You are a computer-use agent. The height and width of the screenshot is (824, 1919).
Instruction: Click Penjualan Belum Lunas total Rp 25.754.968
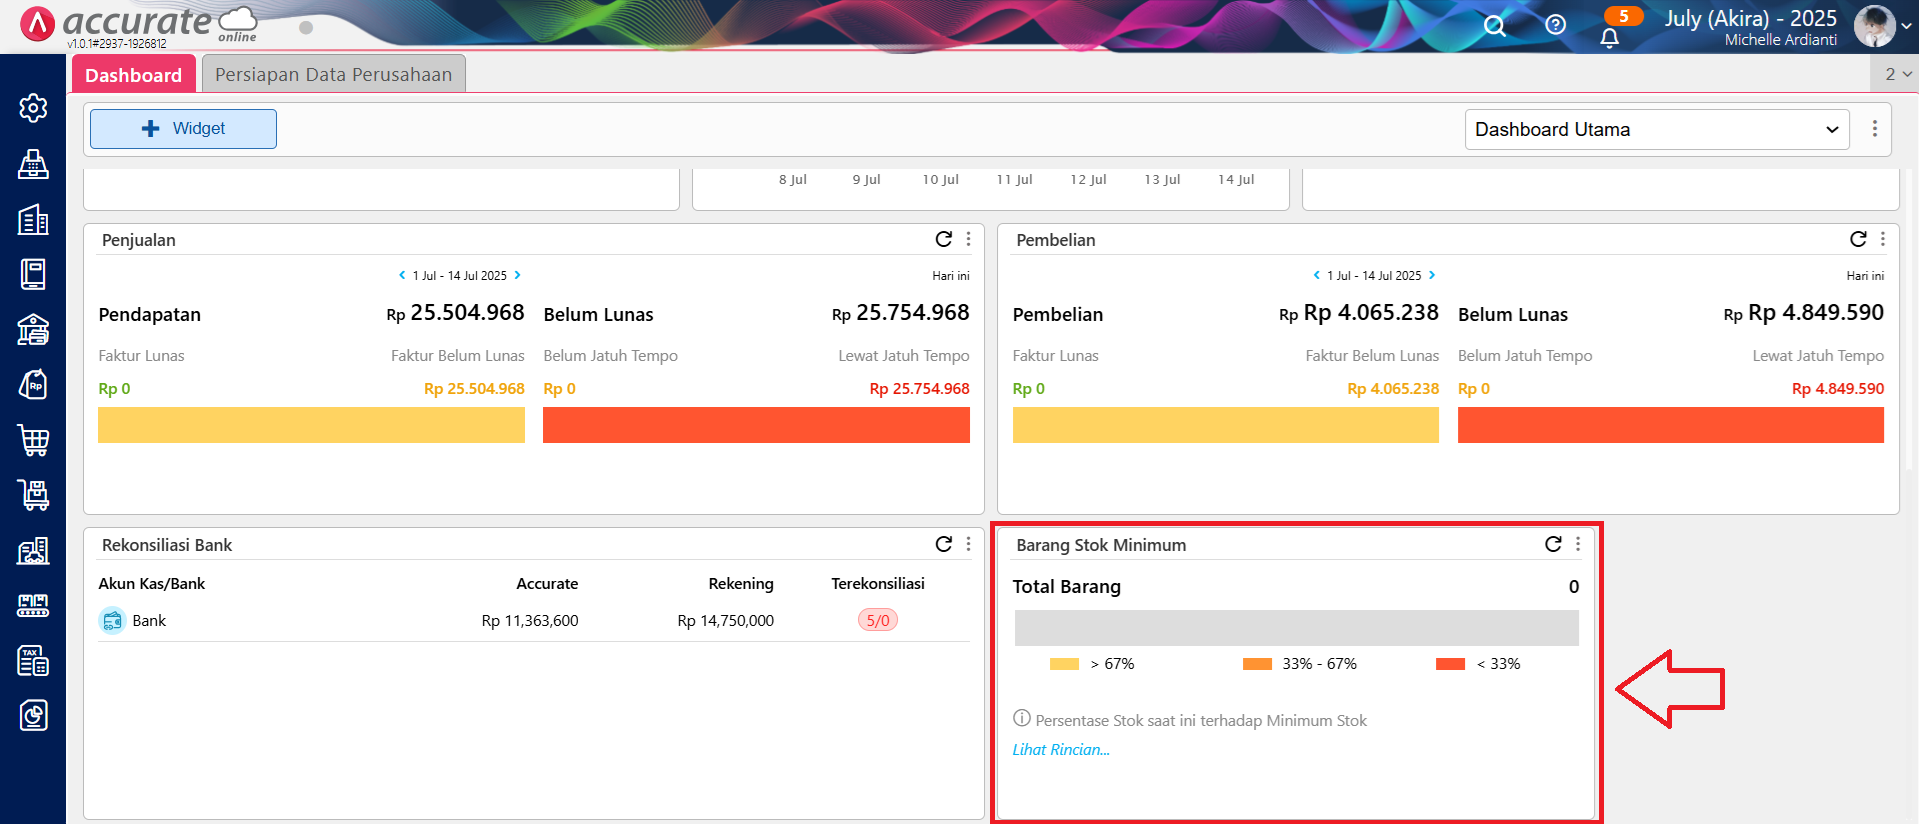(x=901, y=313)
